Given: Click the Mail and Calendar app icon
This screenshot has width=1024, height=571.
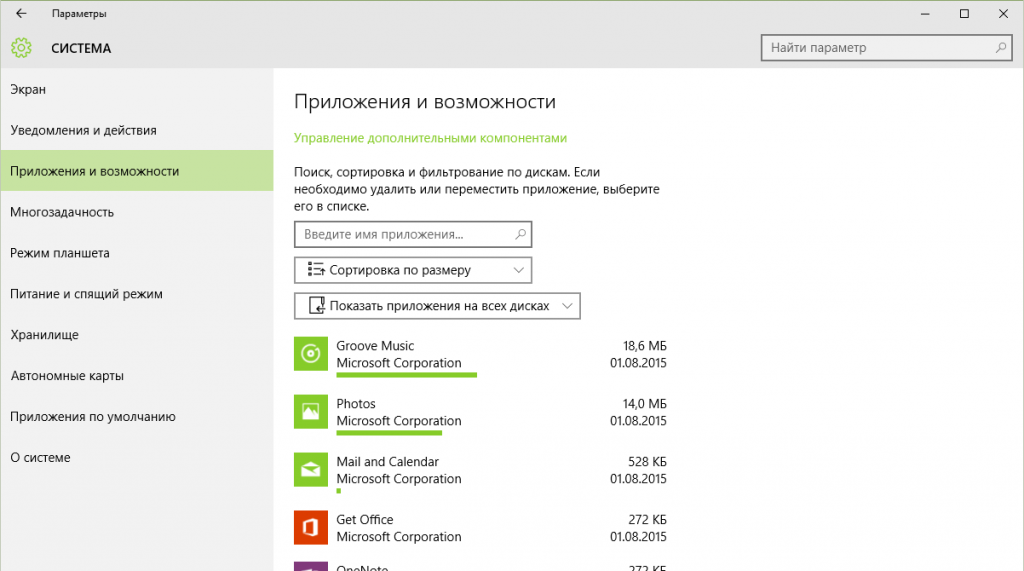Looking at the screenshot, I should [x=311, y=470].
